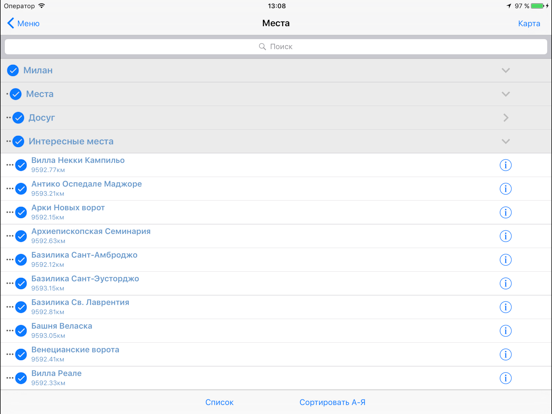Uncheck Базилика Св. Лаврентия

click(x=21, y=307)
